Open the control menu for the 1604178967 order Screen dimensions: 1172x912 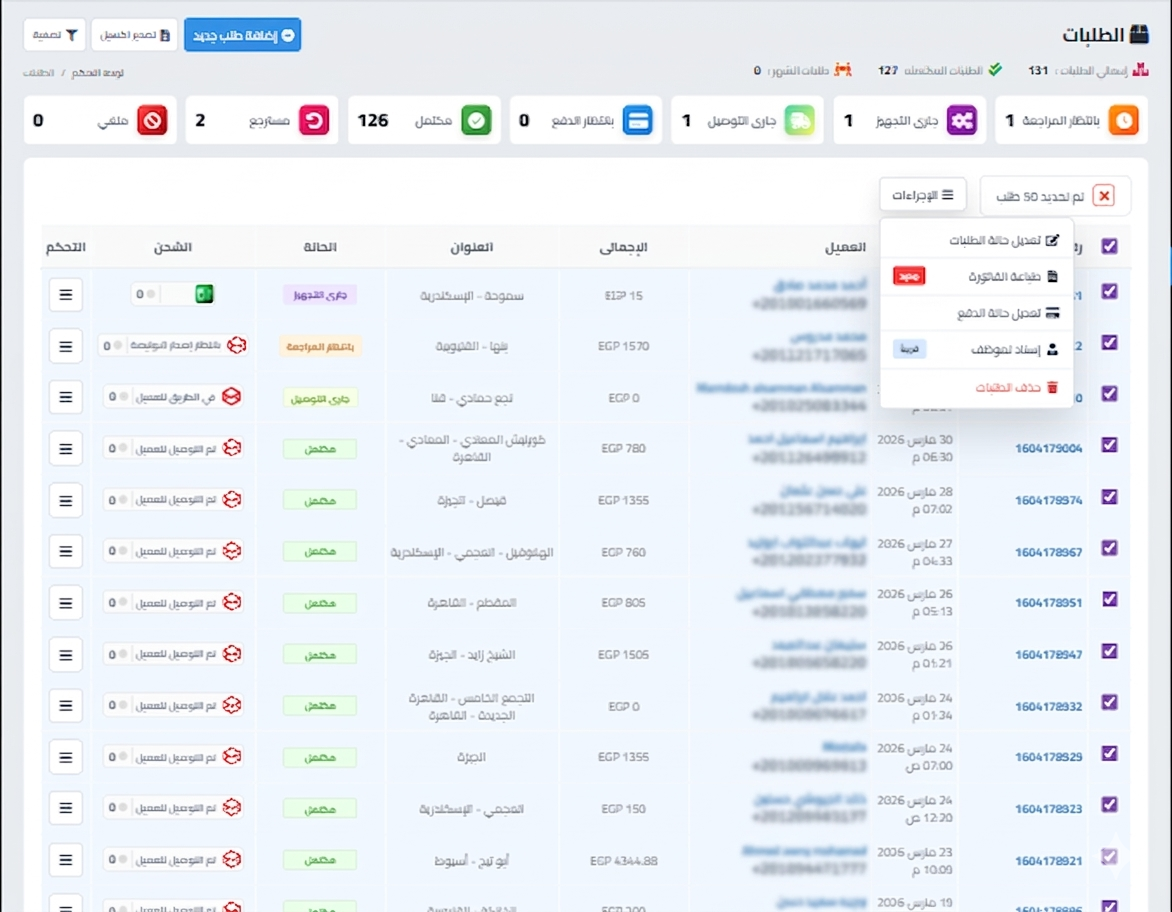[65, 551]
